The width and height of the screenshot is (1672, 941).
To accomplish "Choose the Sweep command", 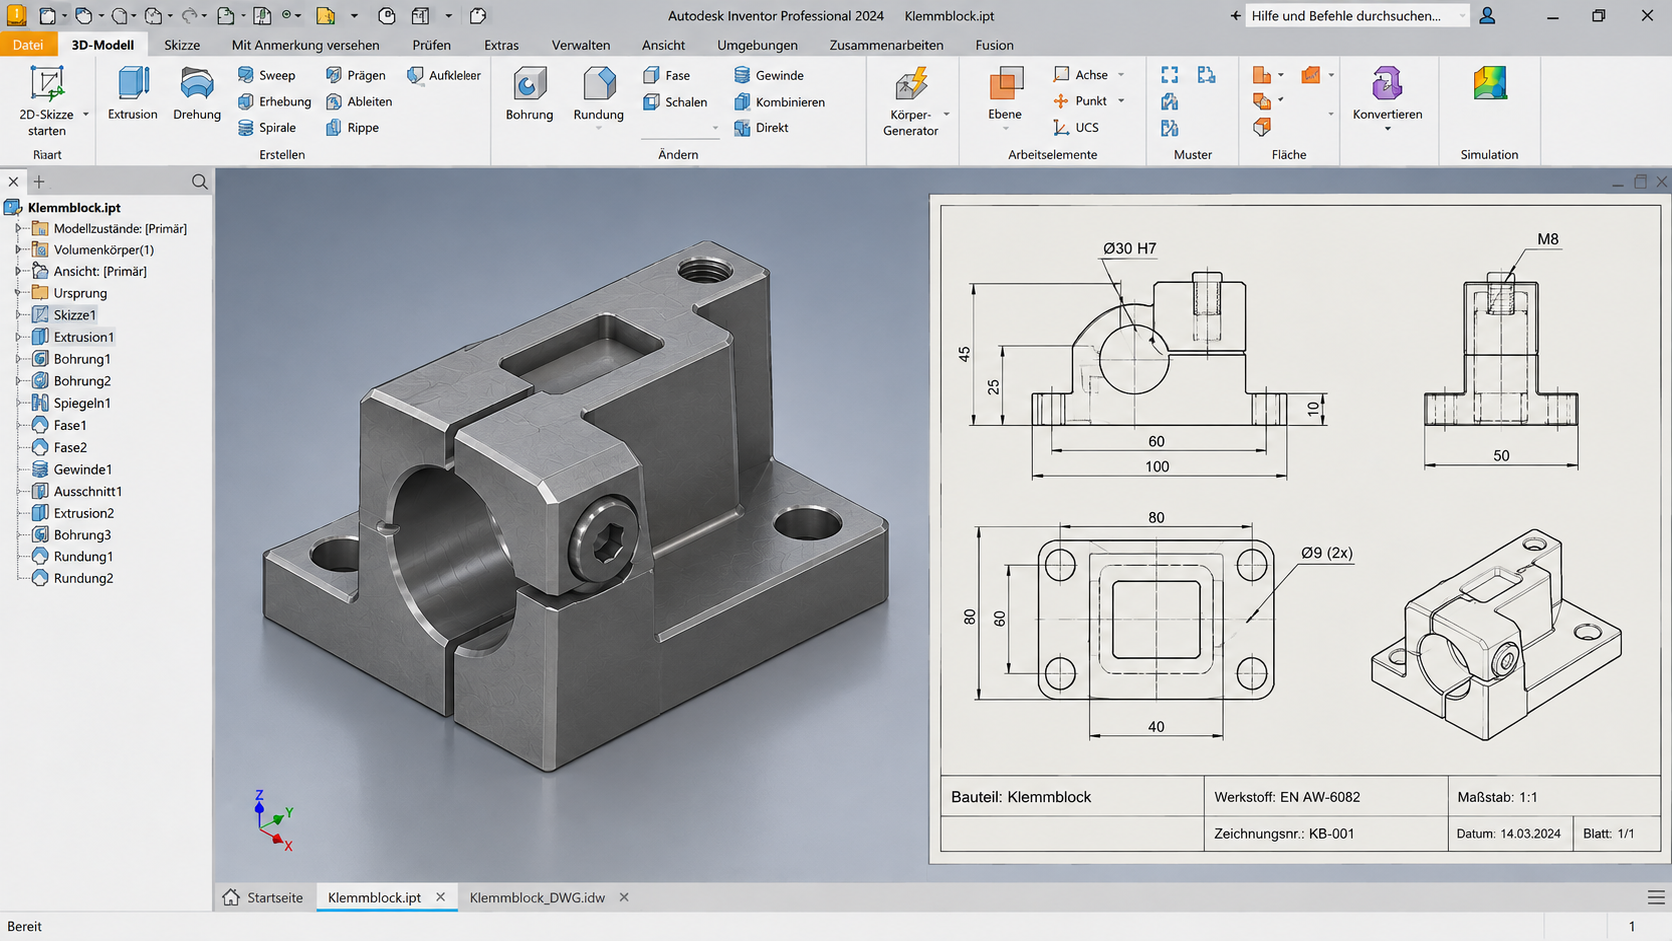I will (266, 75).
